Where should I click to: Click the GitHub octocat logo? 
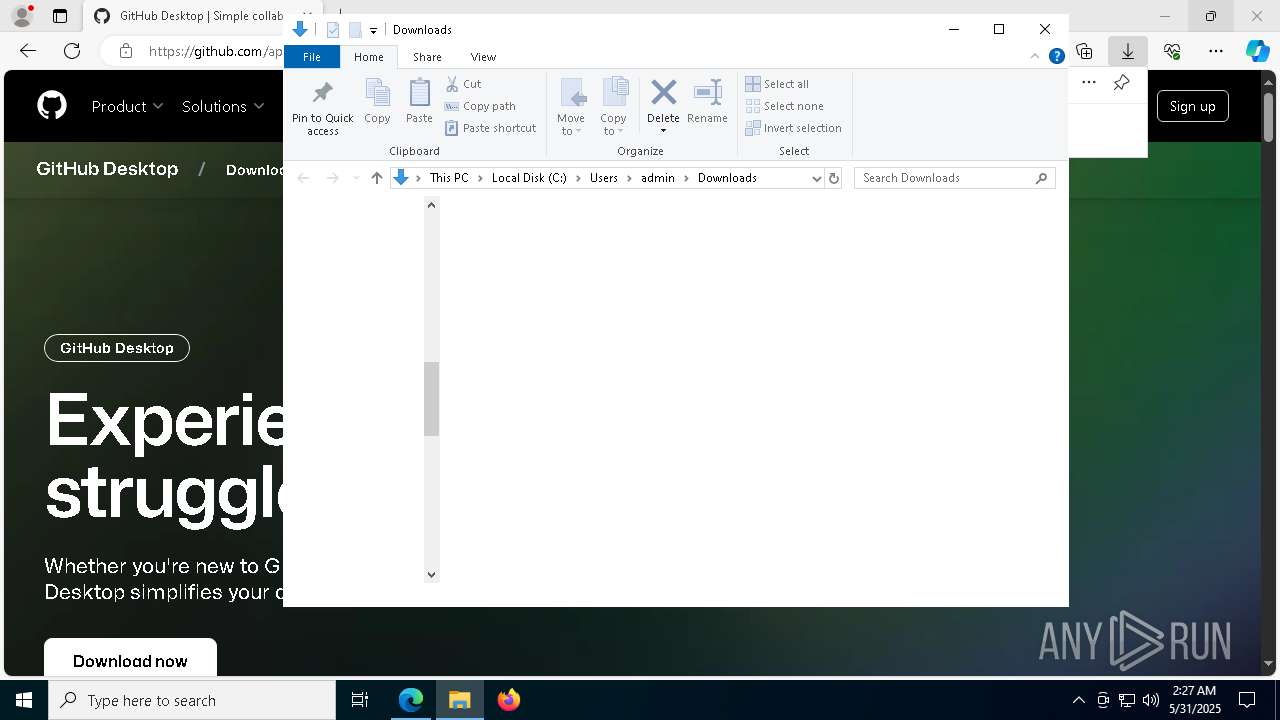point(52,106)
